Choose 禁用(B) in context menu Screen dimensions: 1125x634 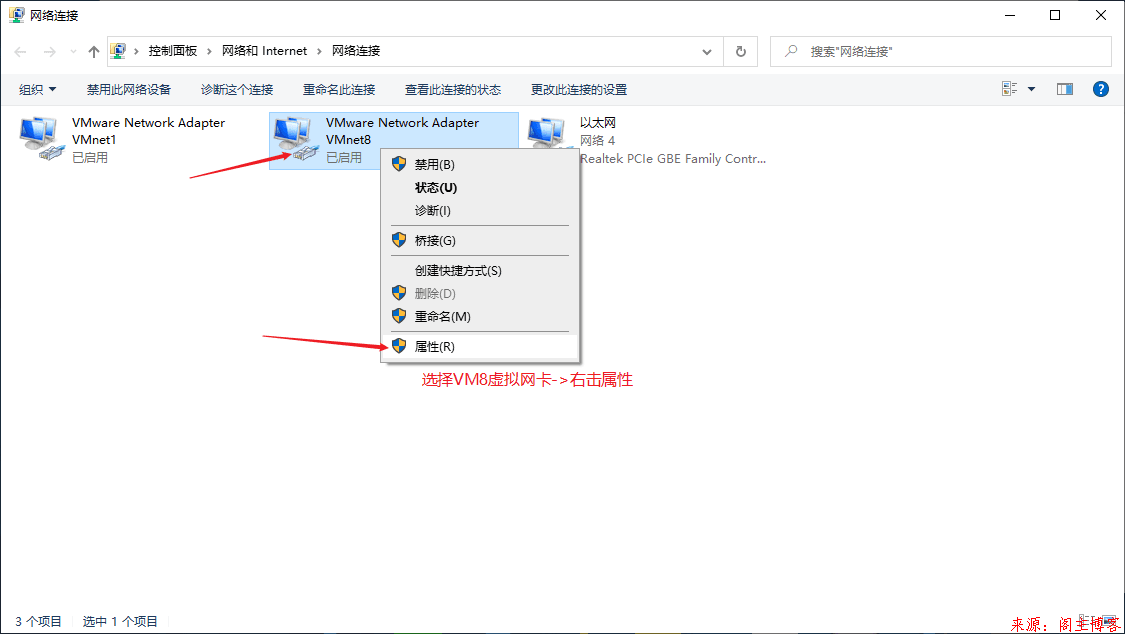click(x=480, y=164)
